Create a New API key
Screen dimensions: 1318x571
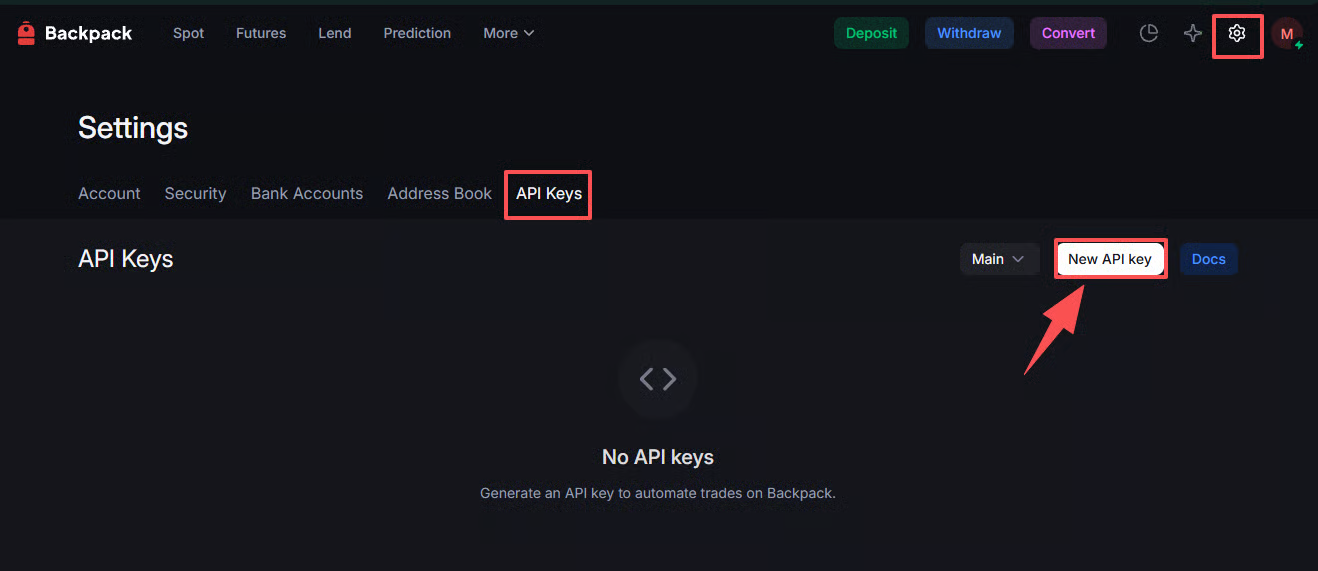pos(1110,259)
